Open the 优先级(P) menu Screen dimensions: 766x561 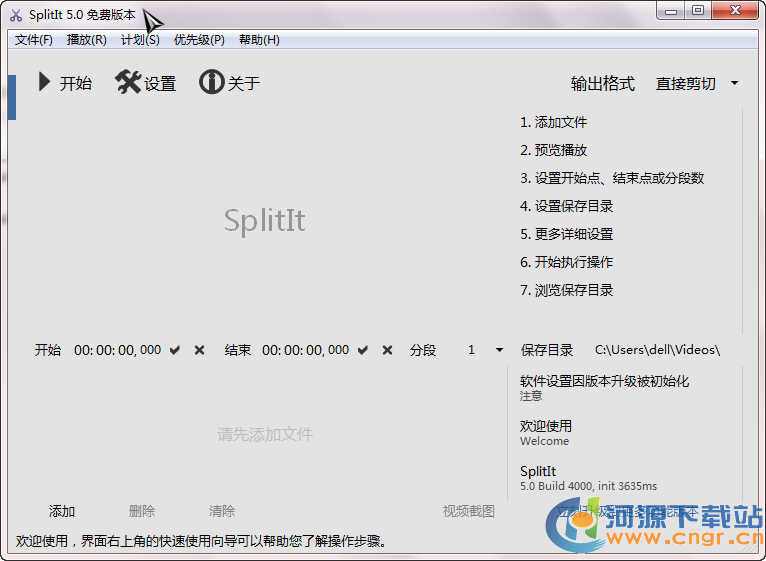(199, 40)
